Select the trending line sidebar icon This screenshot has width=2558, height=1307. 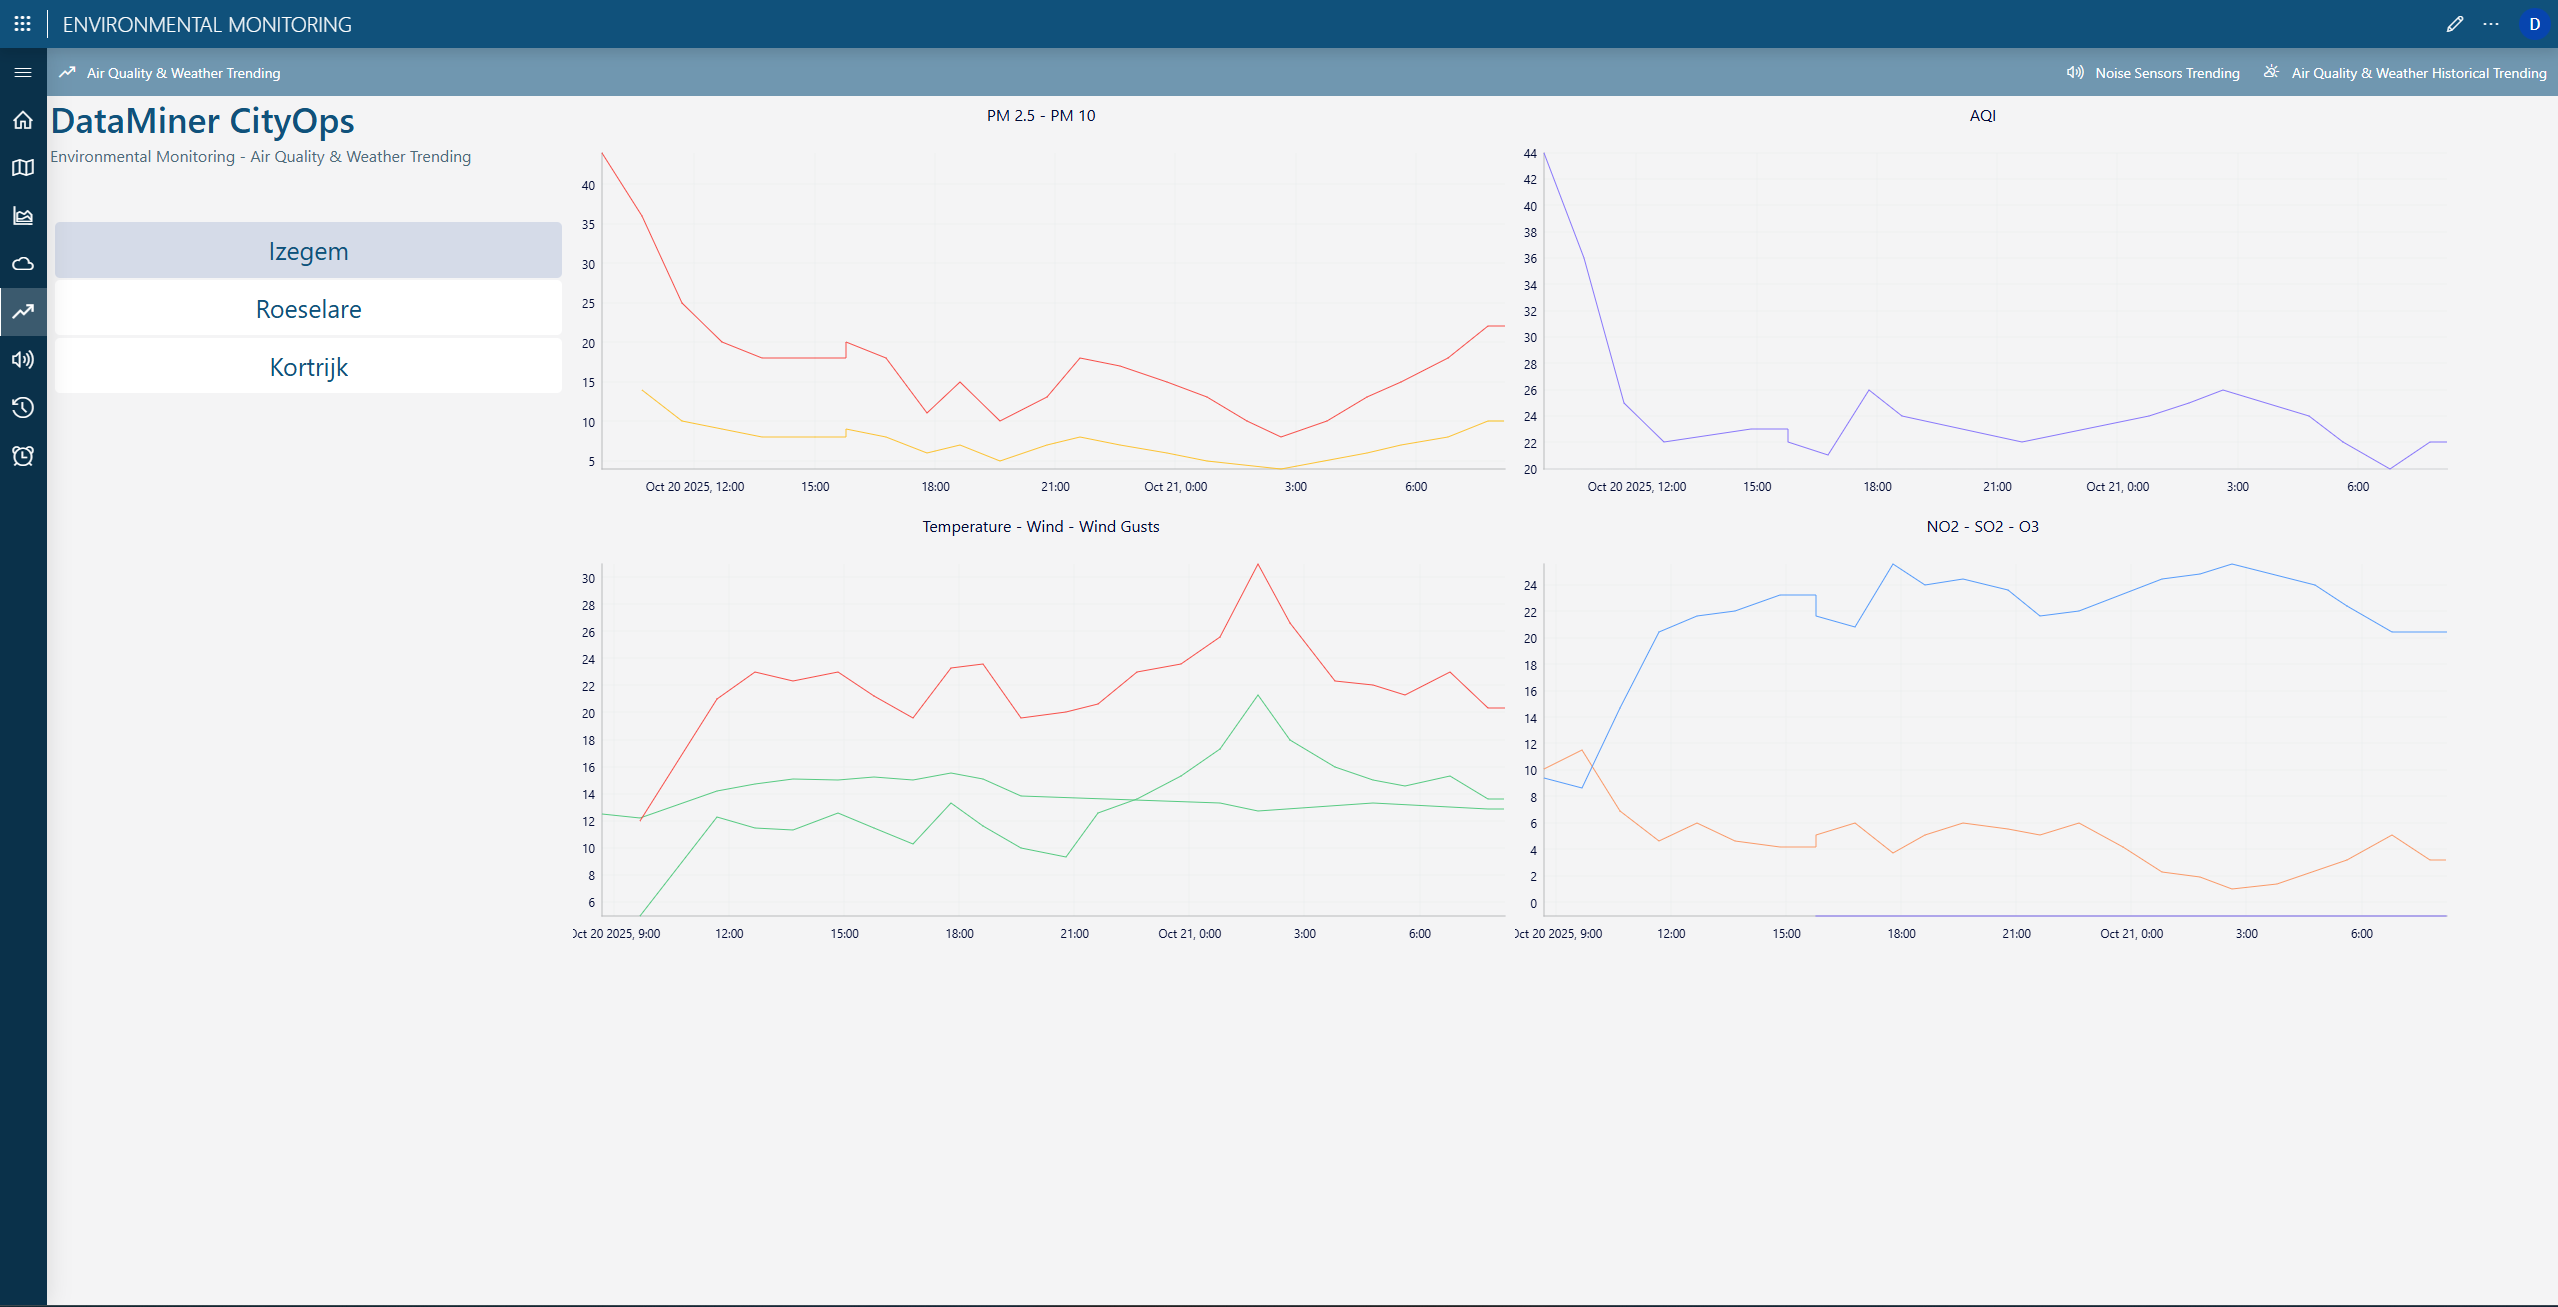point(23,312)
